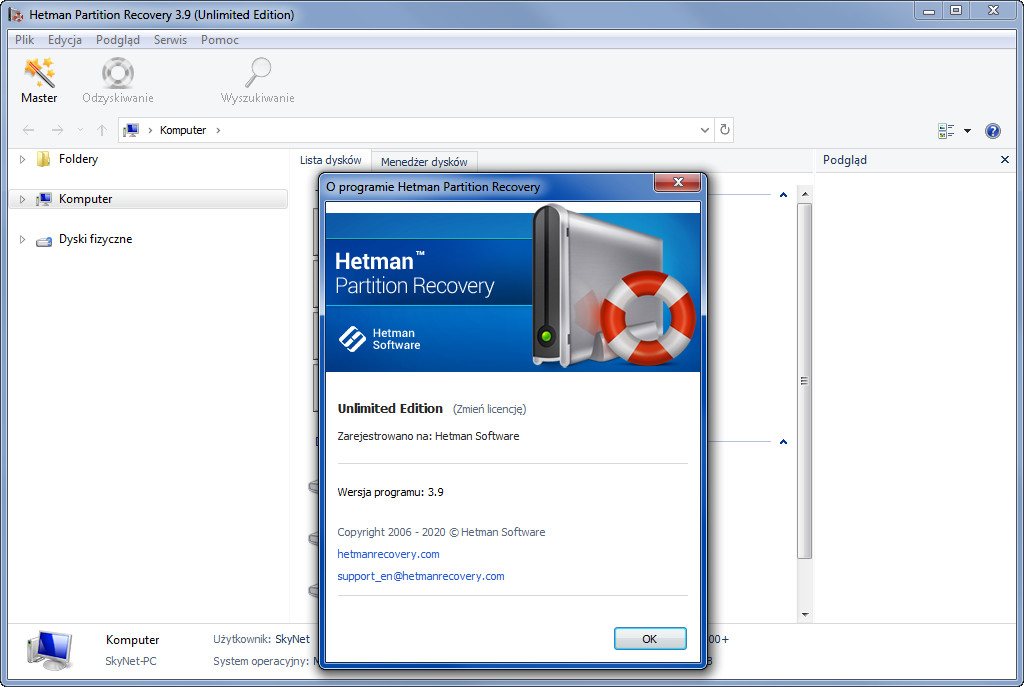1024x687 pixels.
Task: Click the support_en@hetmanrecovery.com email link
Action: (421, 576)
